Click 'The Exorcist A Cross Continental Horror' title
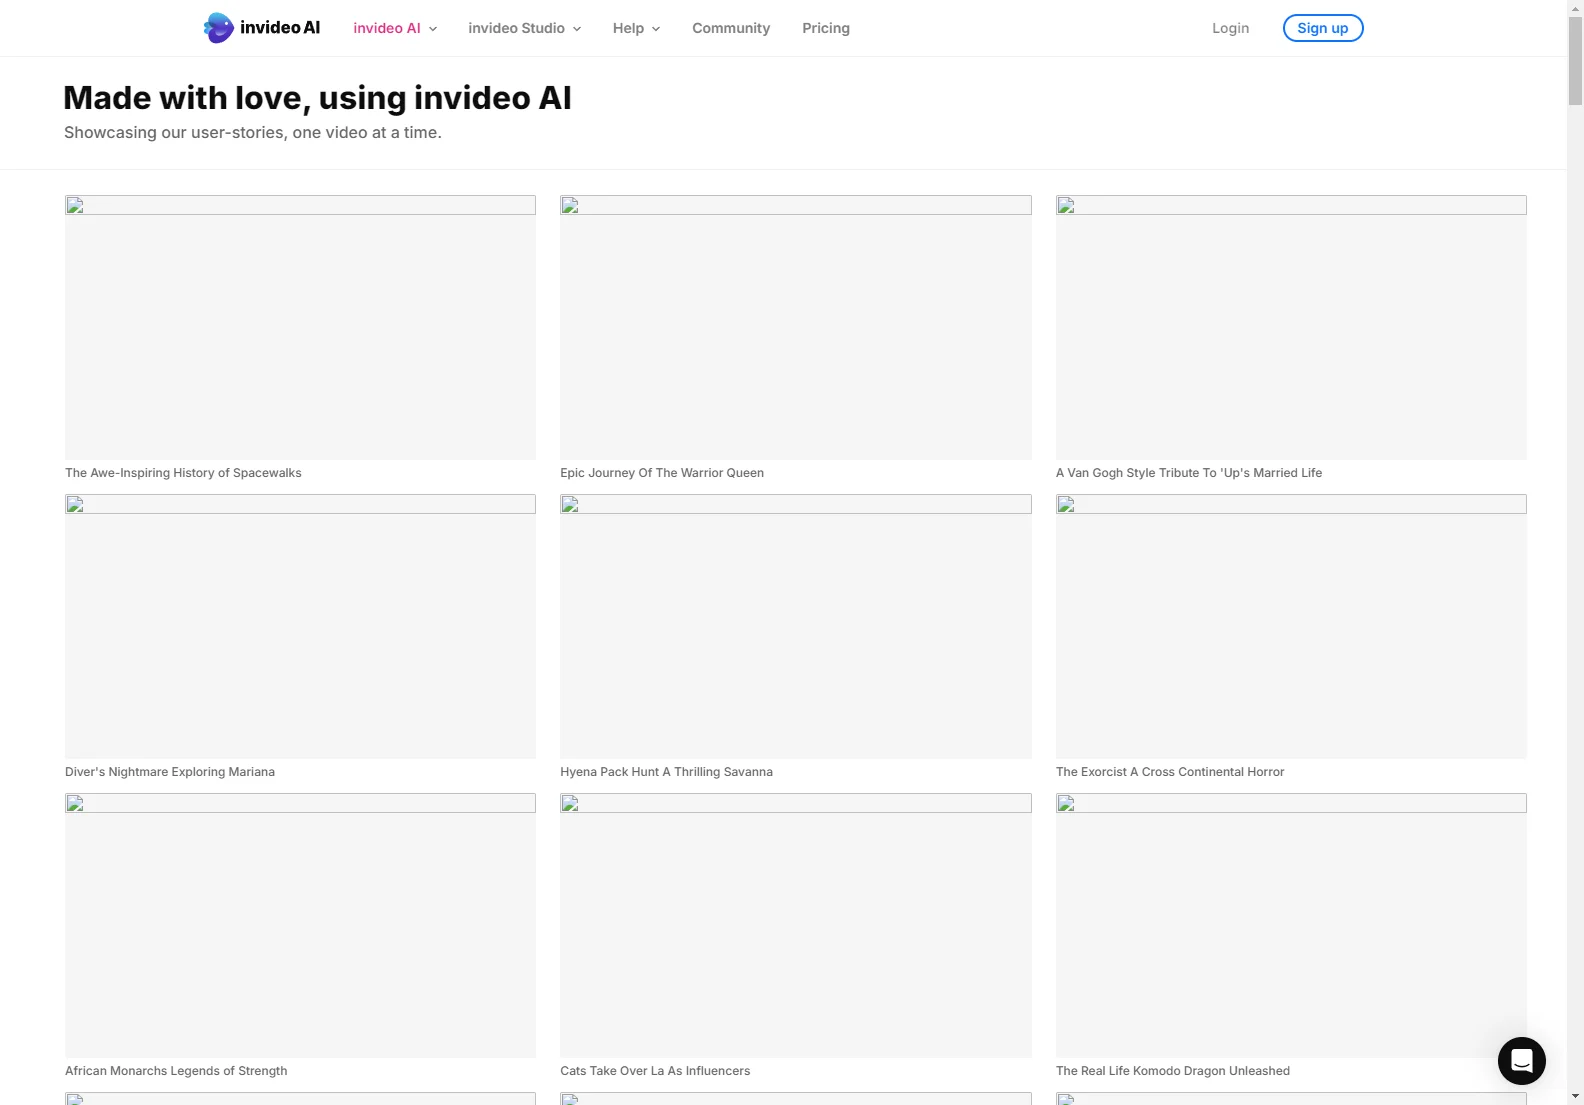The height and width of the screenshot is (1105, 1584). click(1170, 772)
